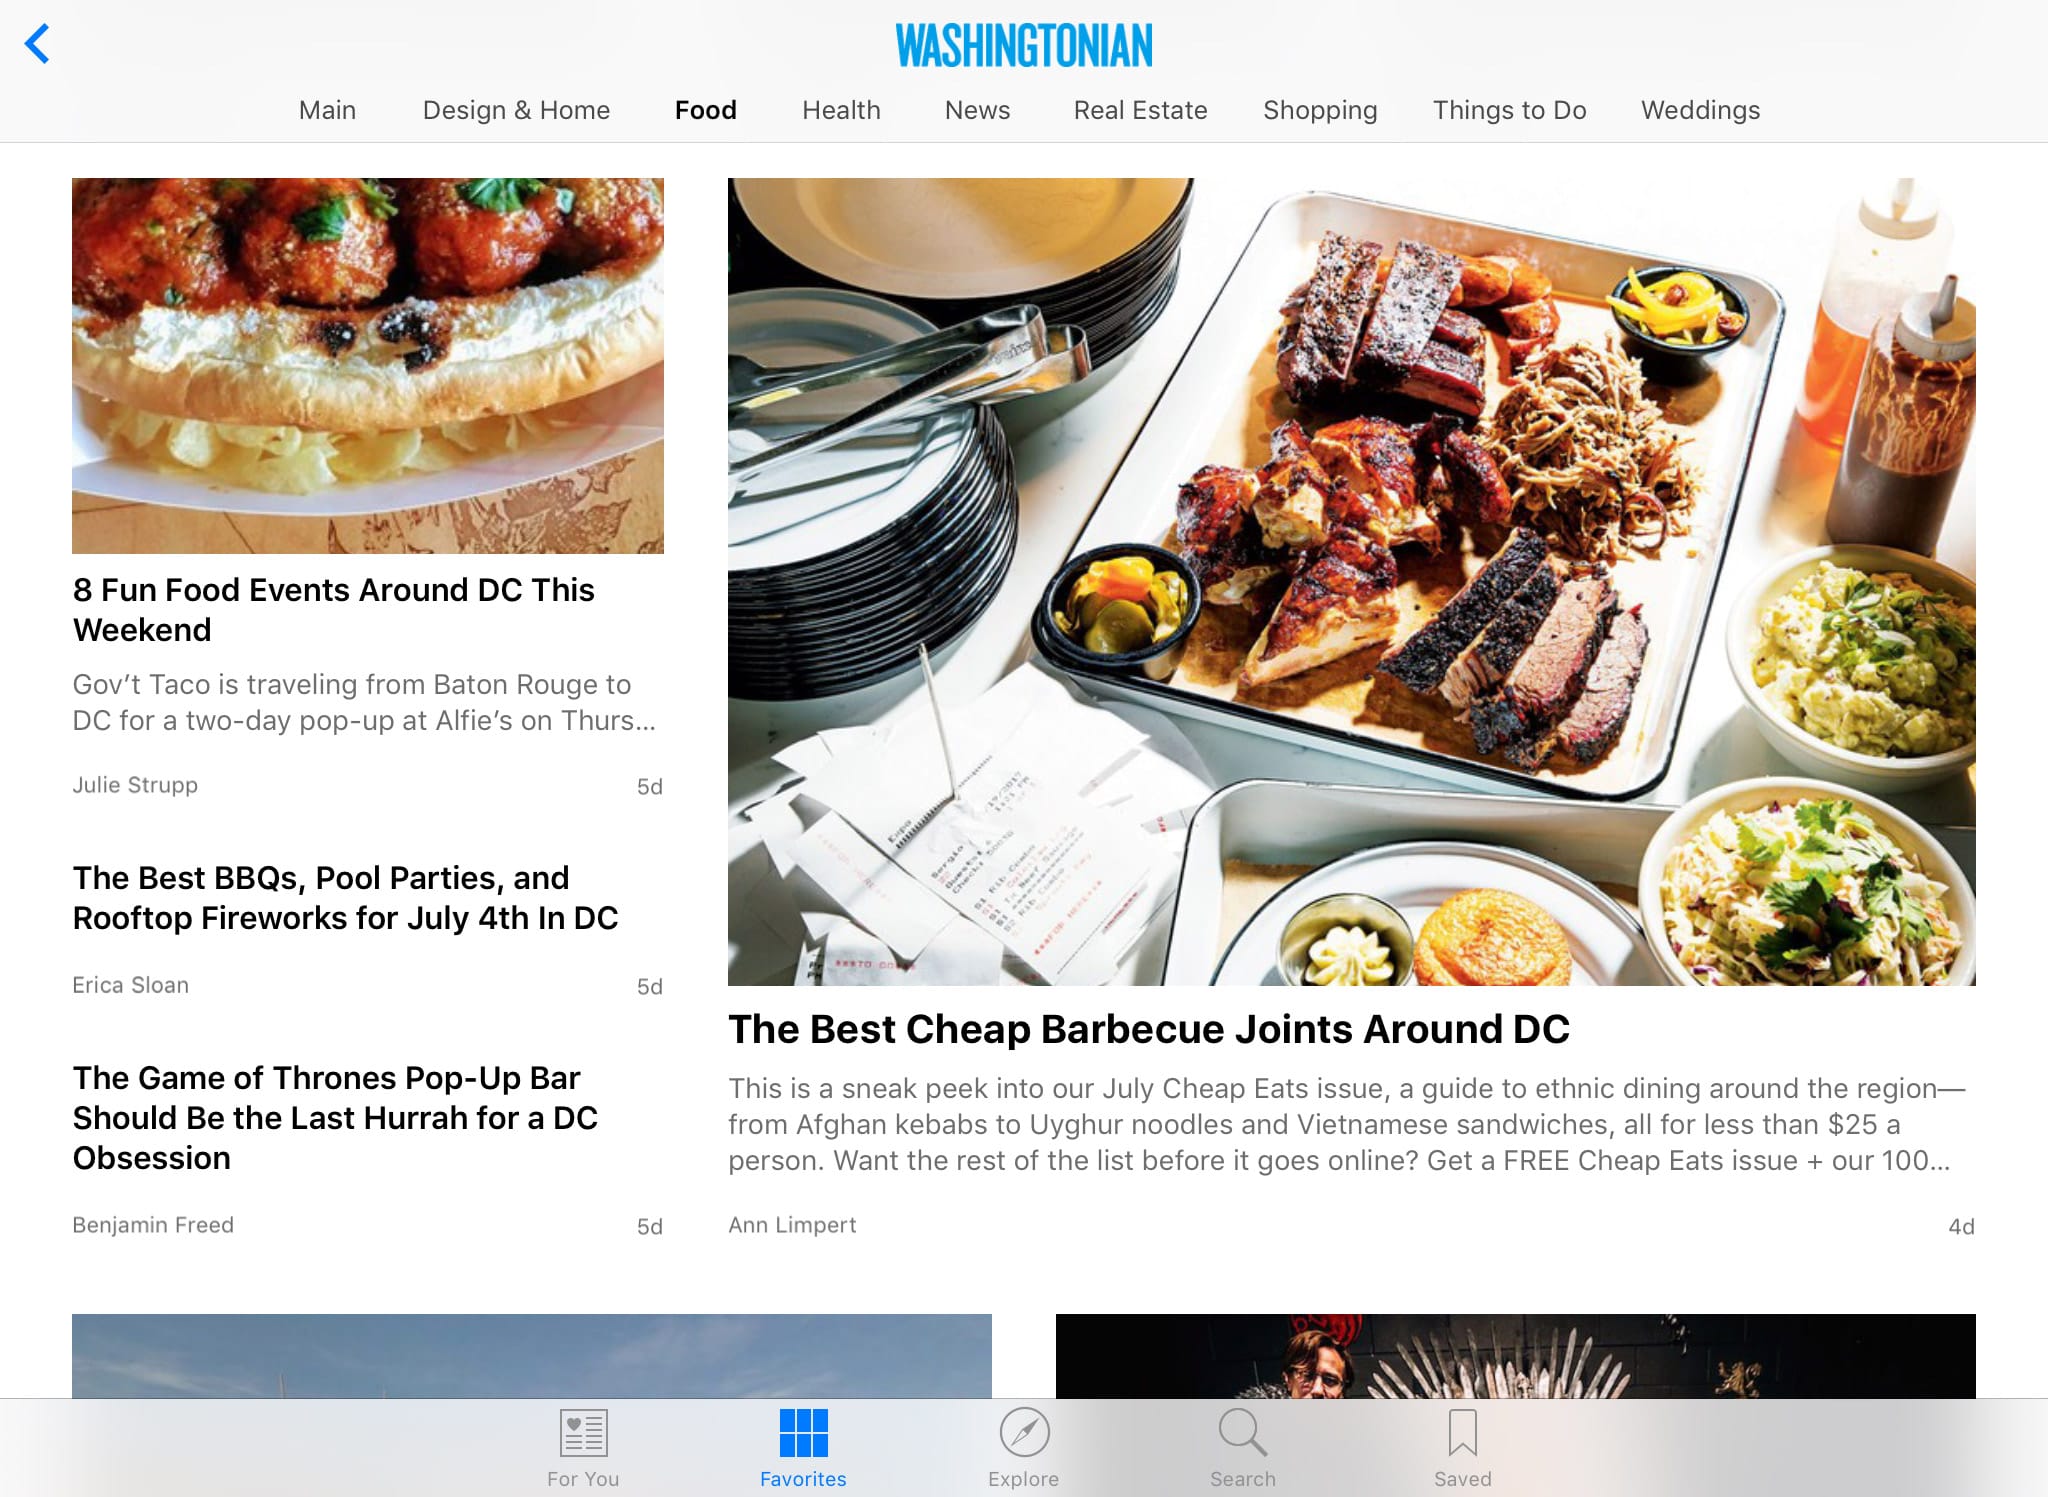This screenshot has height=1497, width=2048.
Task: Go to the Real Estate tab
Action: [1140, 110]
